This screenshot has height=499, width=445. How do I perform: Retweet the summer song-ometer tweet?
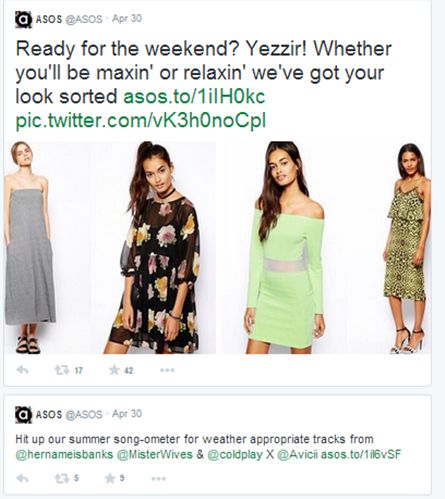coord(62,478)
